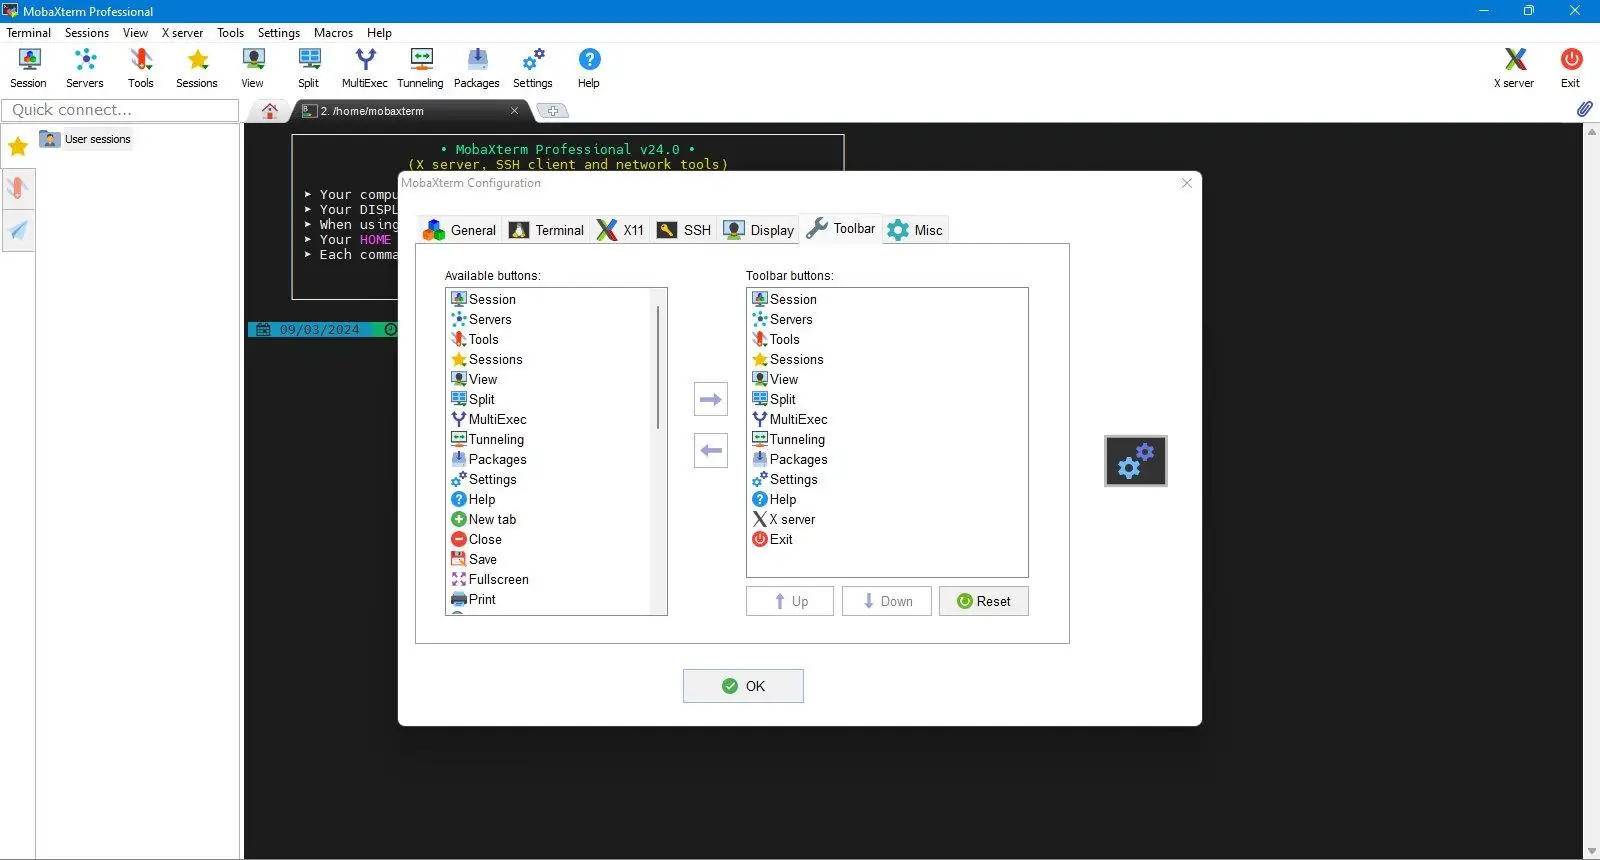Select the 2. /home/mobaxterm terminal tab

(410, 111)
